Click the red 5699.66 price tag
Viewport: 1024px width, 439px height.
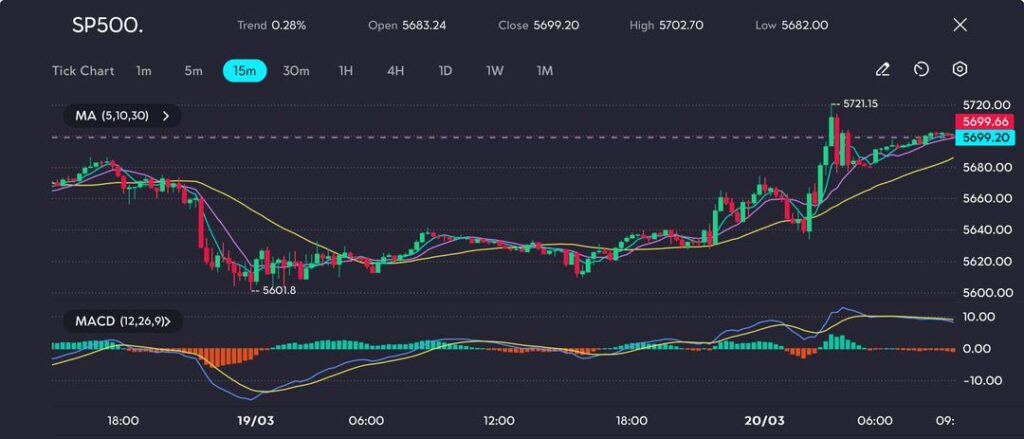(985, 121)
